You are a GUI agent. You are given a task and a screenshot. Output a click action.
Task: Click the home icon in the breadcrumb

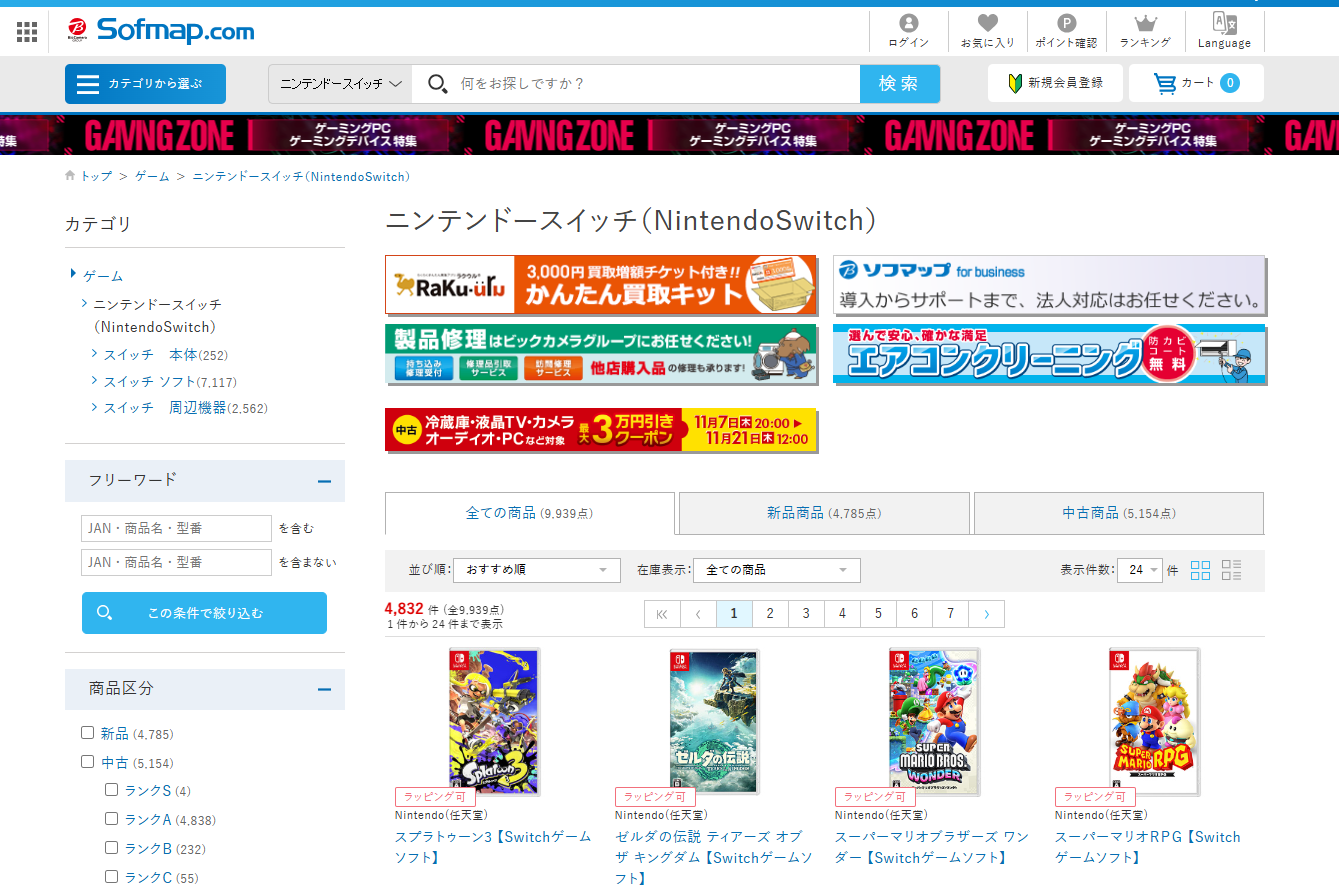[70, 176]
